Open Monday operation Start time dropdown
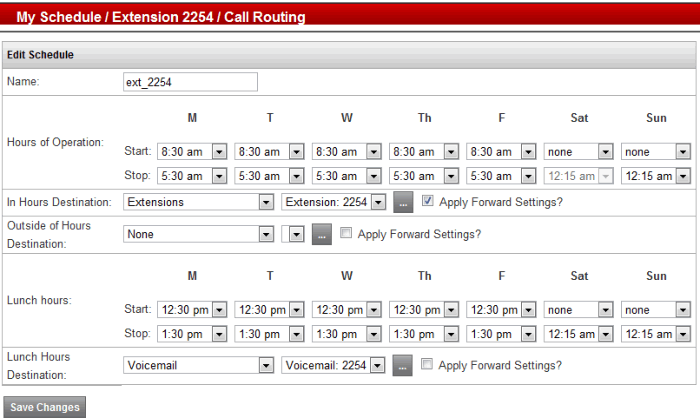 (192, 152)
